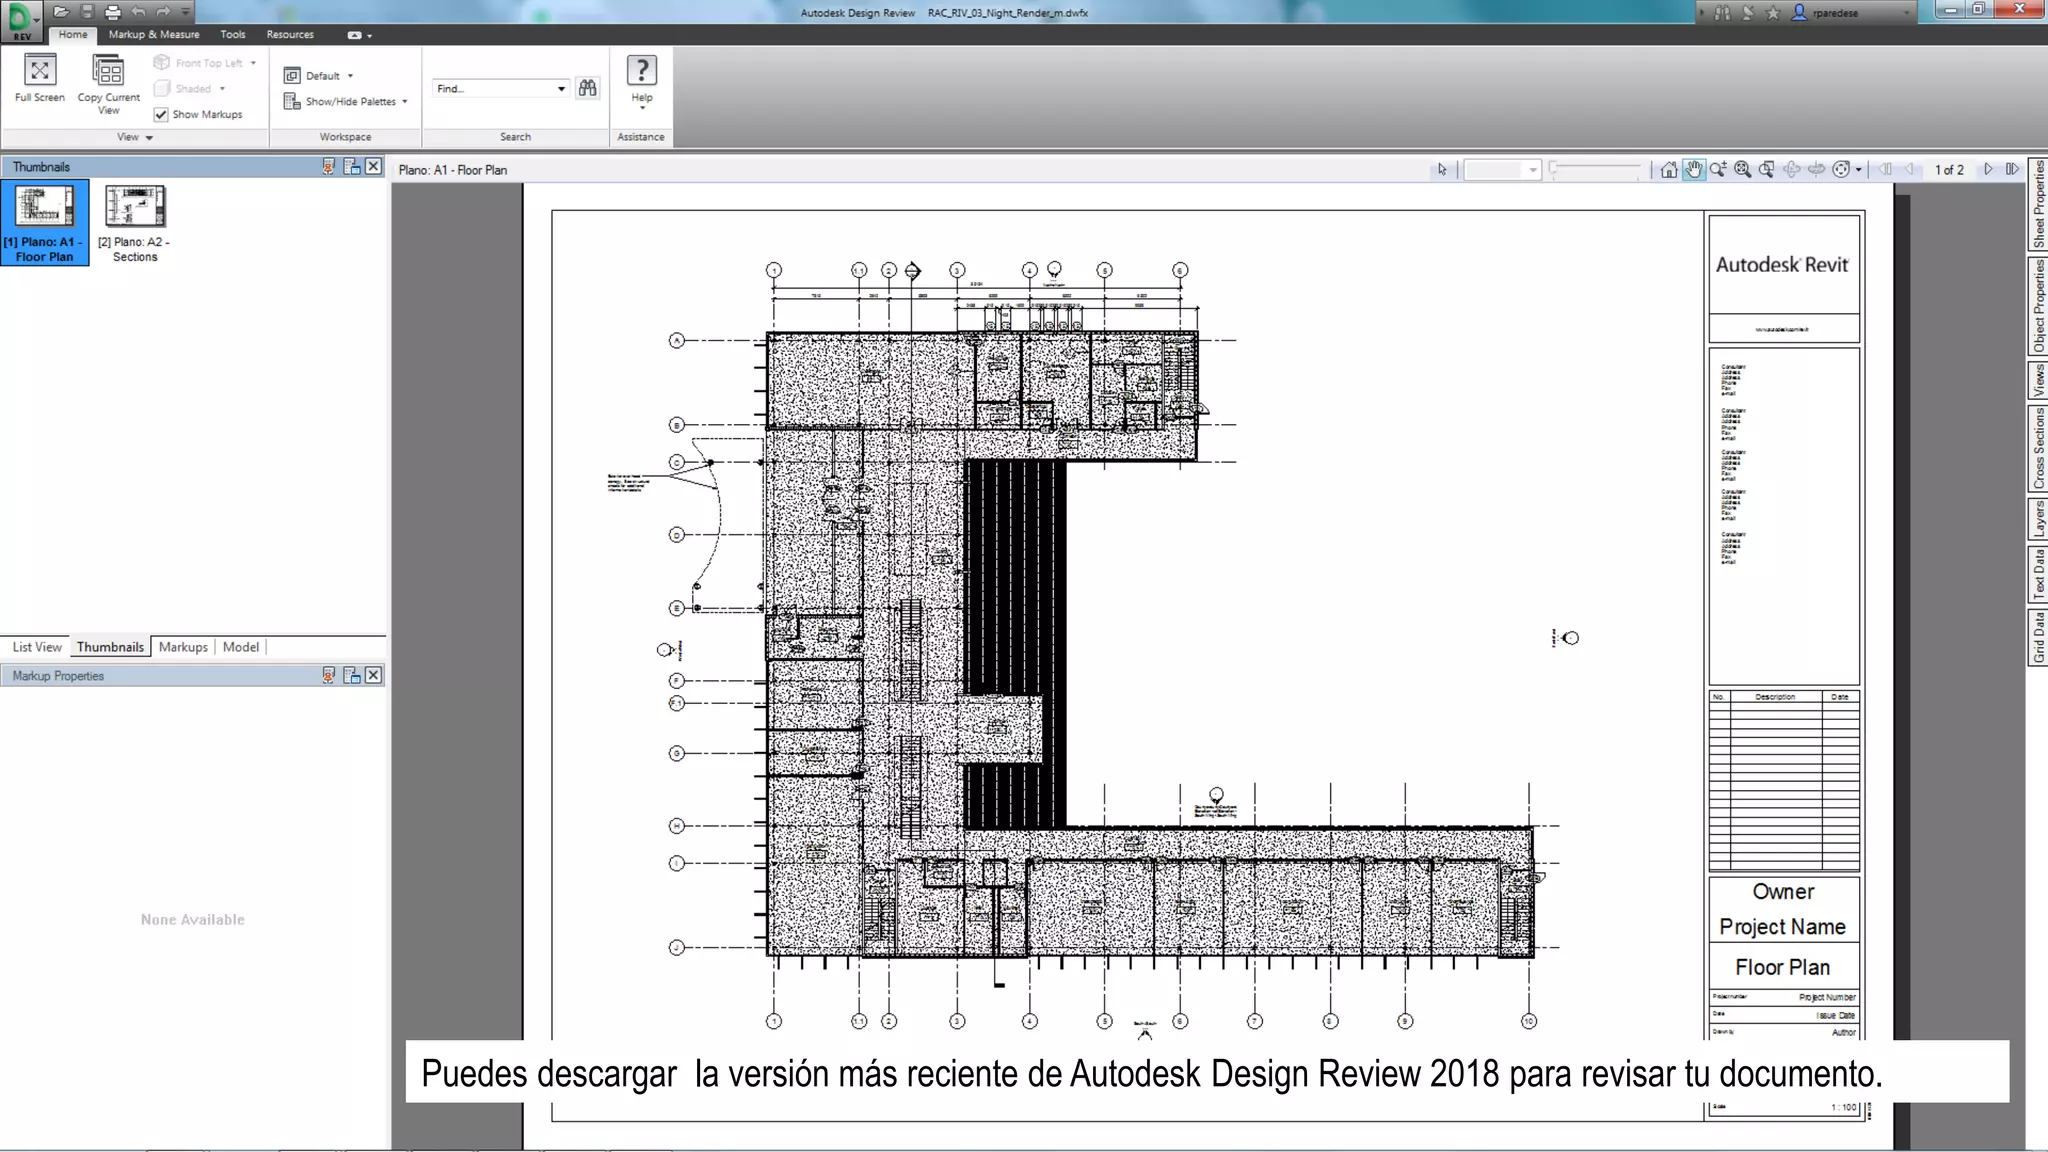Image resolution: width=2048 pixels, height=1152 pixels.
Task: Click the SteeringWheels icon
Action: 1841,170
